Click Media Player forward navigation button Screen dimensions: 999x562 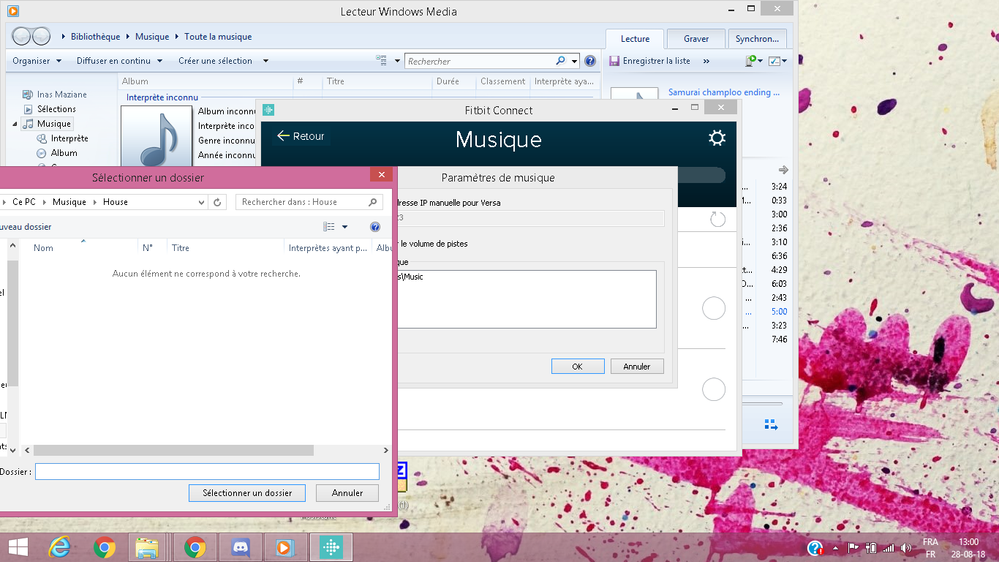click(41, 36)
